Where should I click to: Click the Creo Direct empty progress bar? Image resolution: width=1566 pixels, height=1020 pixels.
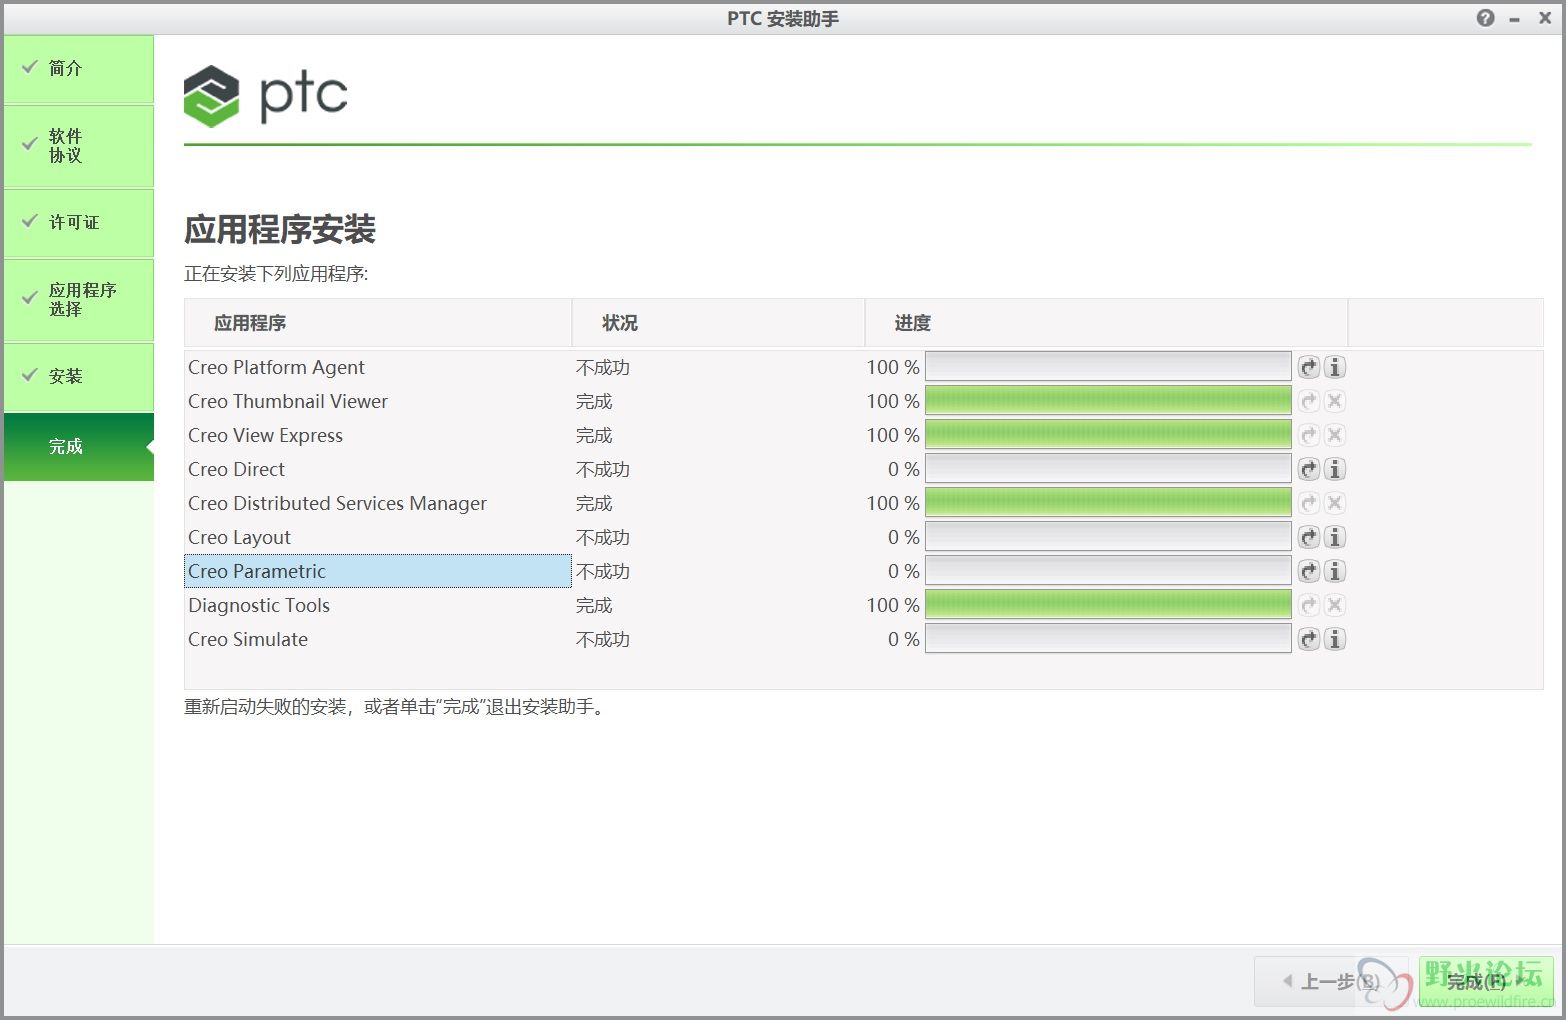tap(1108, 469)
